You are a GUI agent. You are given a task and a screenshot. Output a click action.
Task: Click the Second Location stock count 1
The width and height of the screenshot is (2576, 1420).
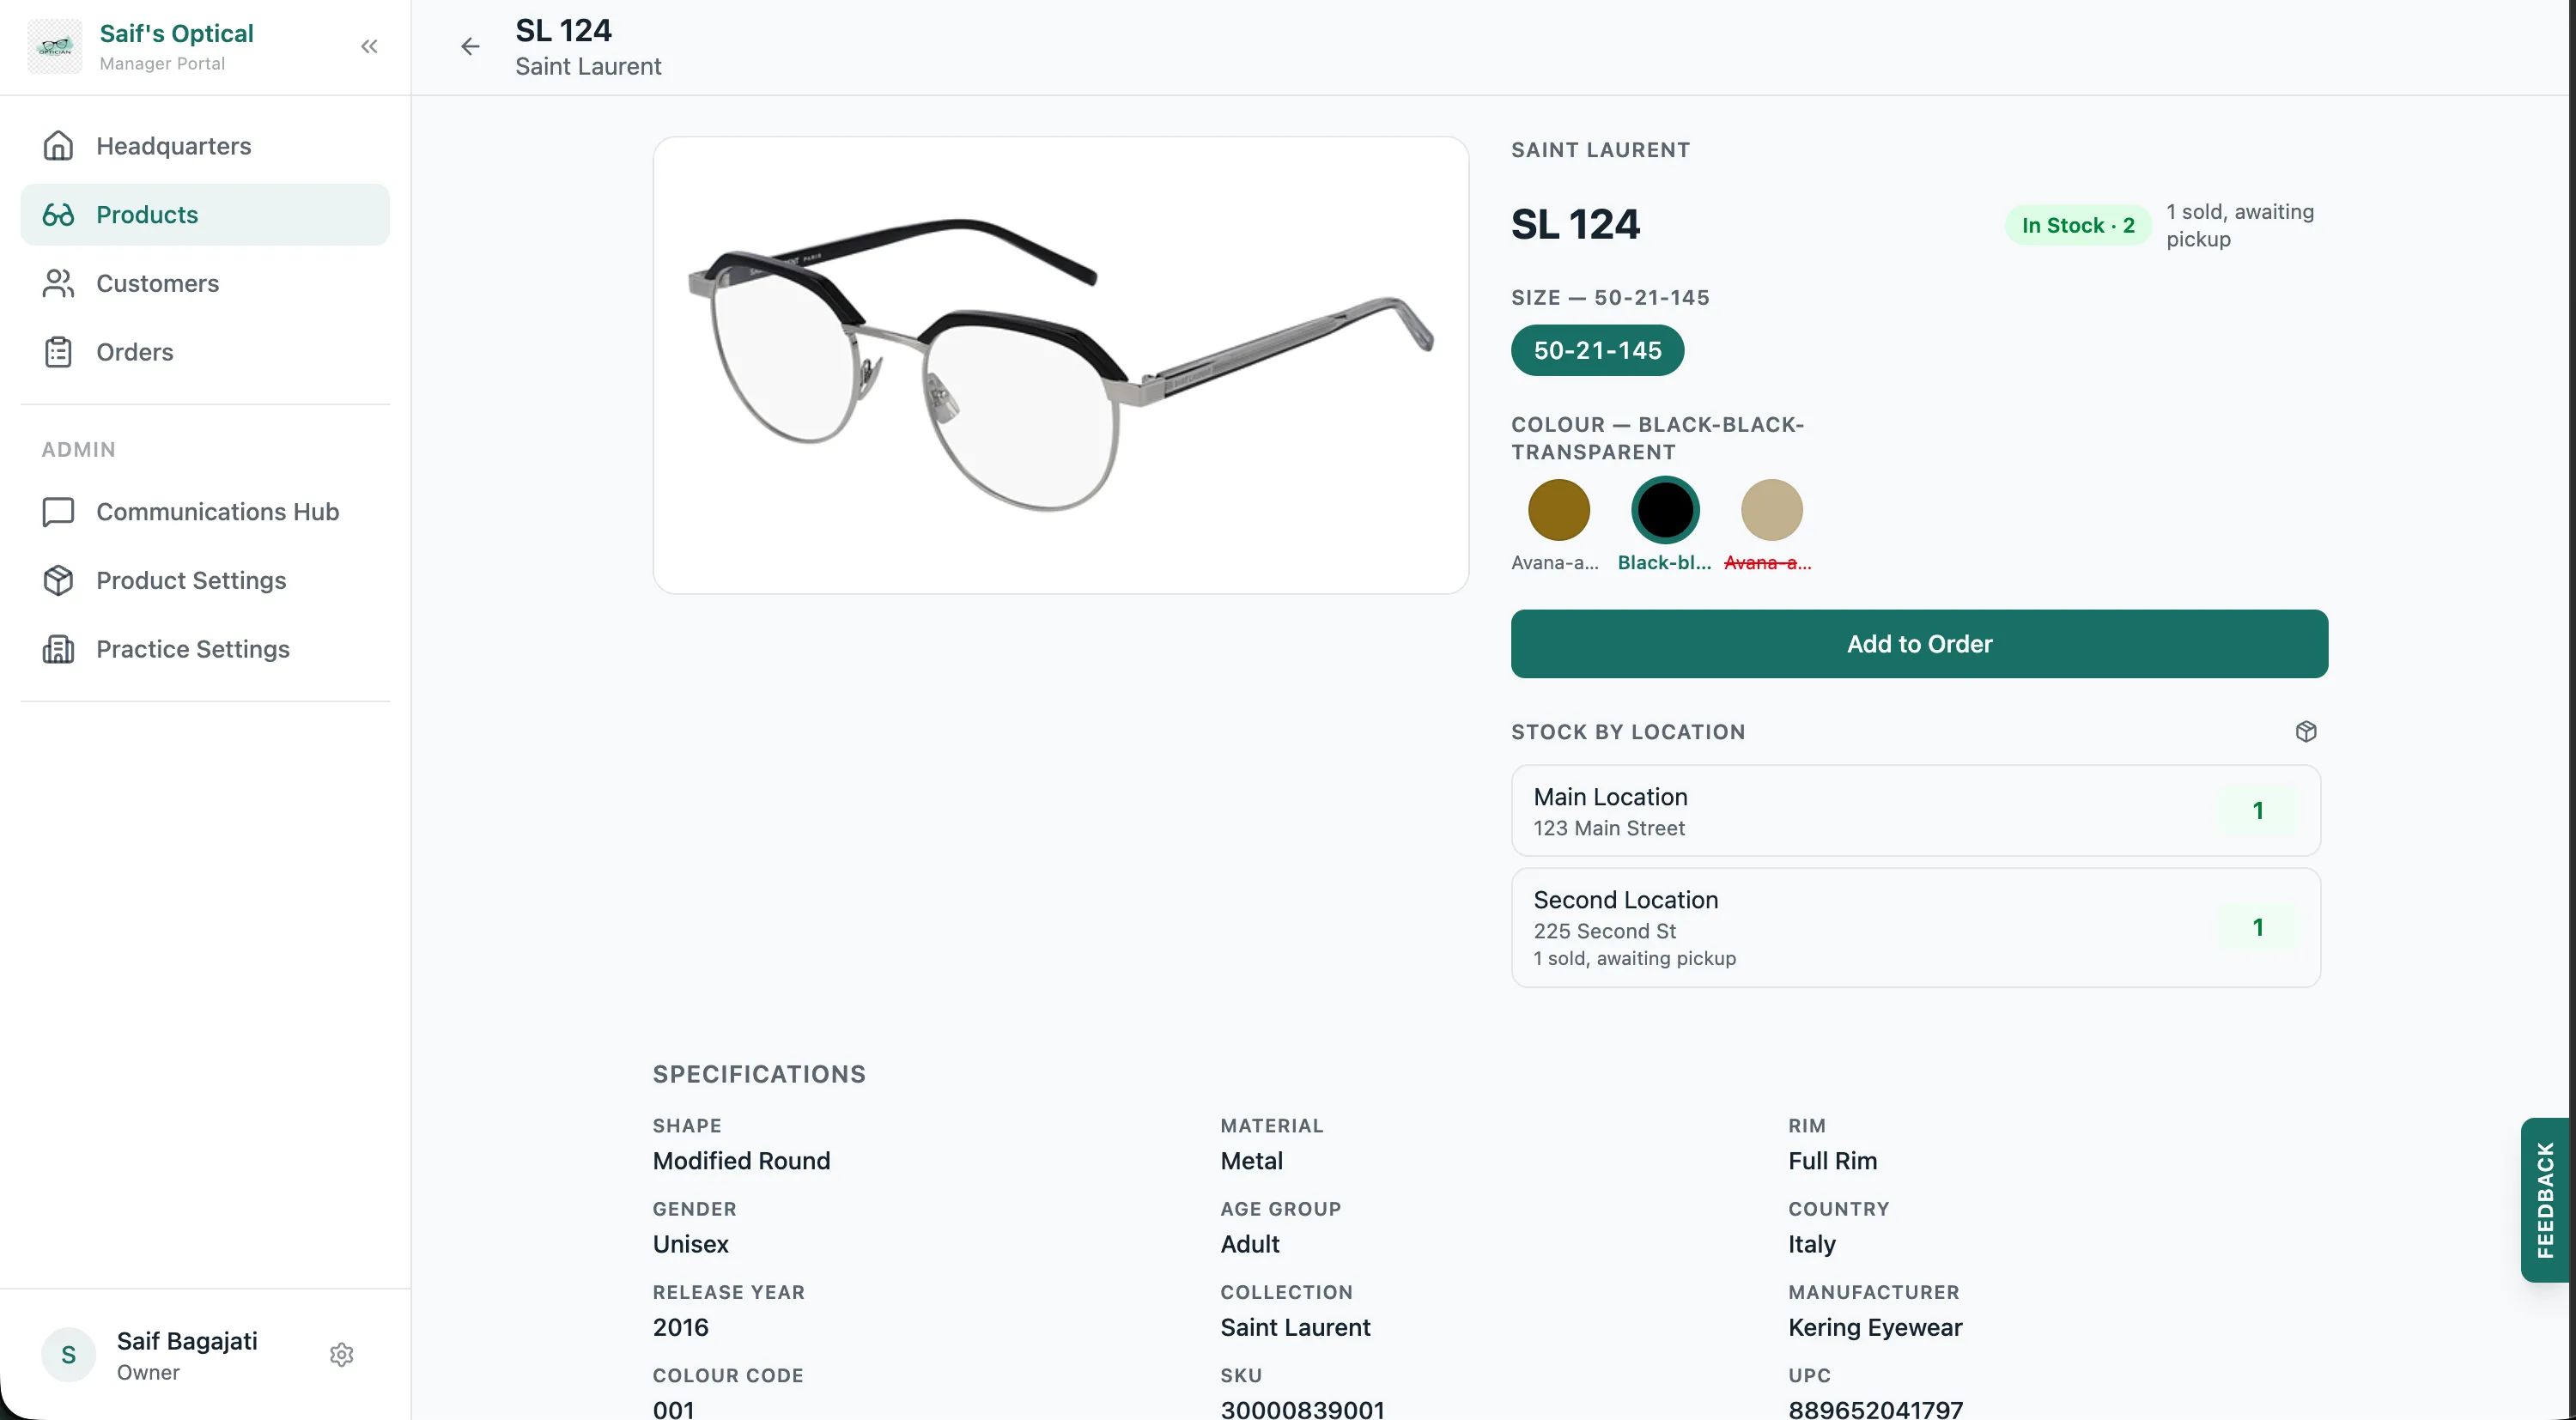coord(2257,927)
